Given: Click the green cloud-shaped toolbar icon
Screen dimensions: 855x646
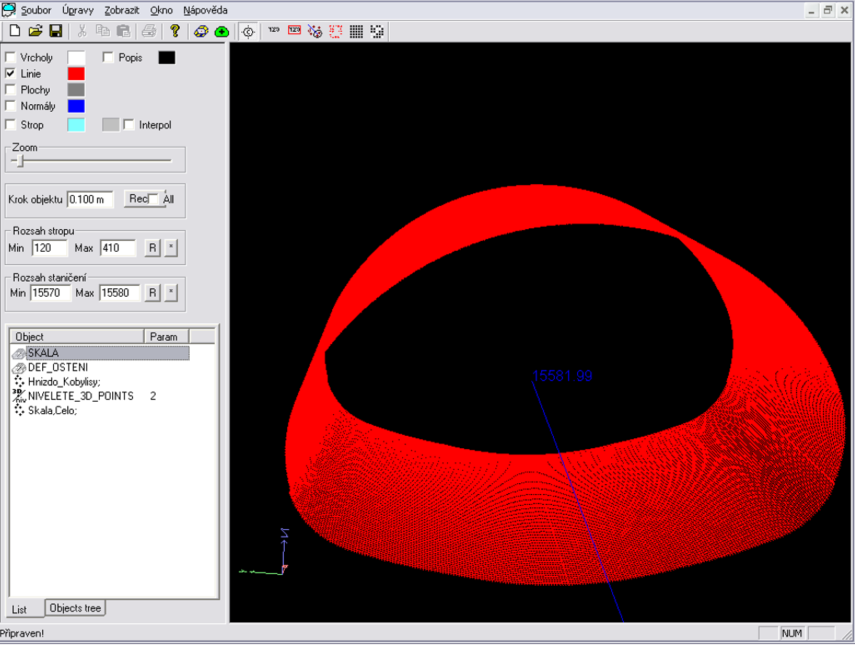Looking at the screenshot, I should click(222, 31).
